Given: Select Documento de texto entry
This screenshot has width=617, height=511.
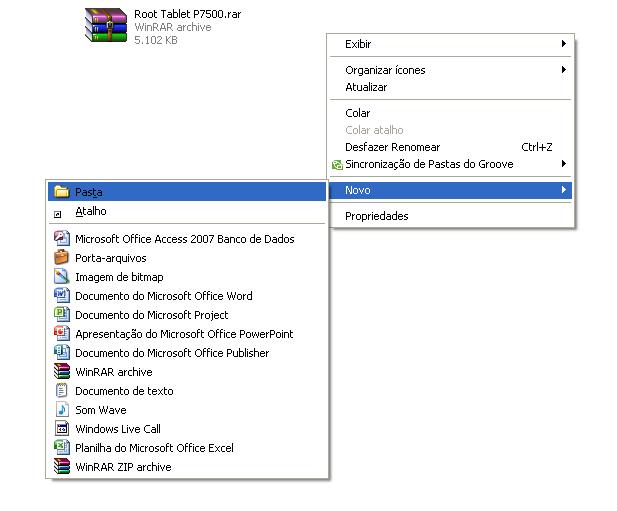Looking at the screenshot, I should [x=187, y=391].
